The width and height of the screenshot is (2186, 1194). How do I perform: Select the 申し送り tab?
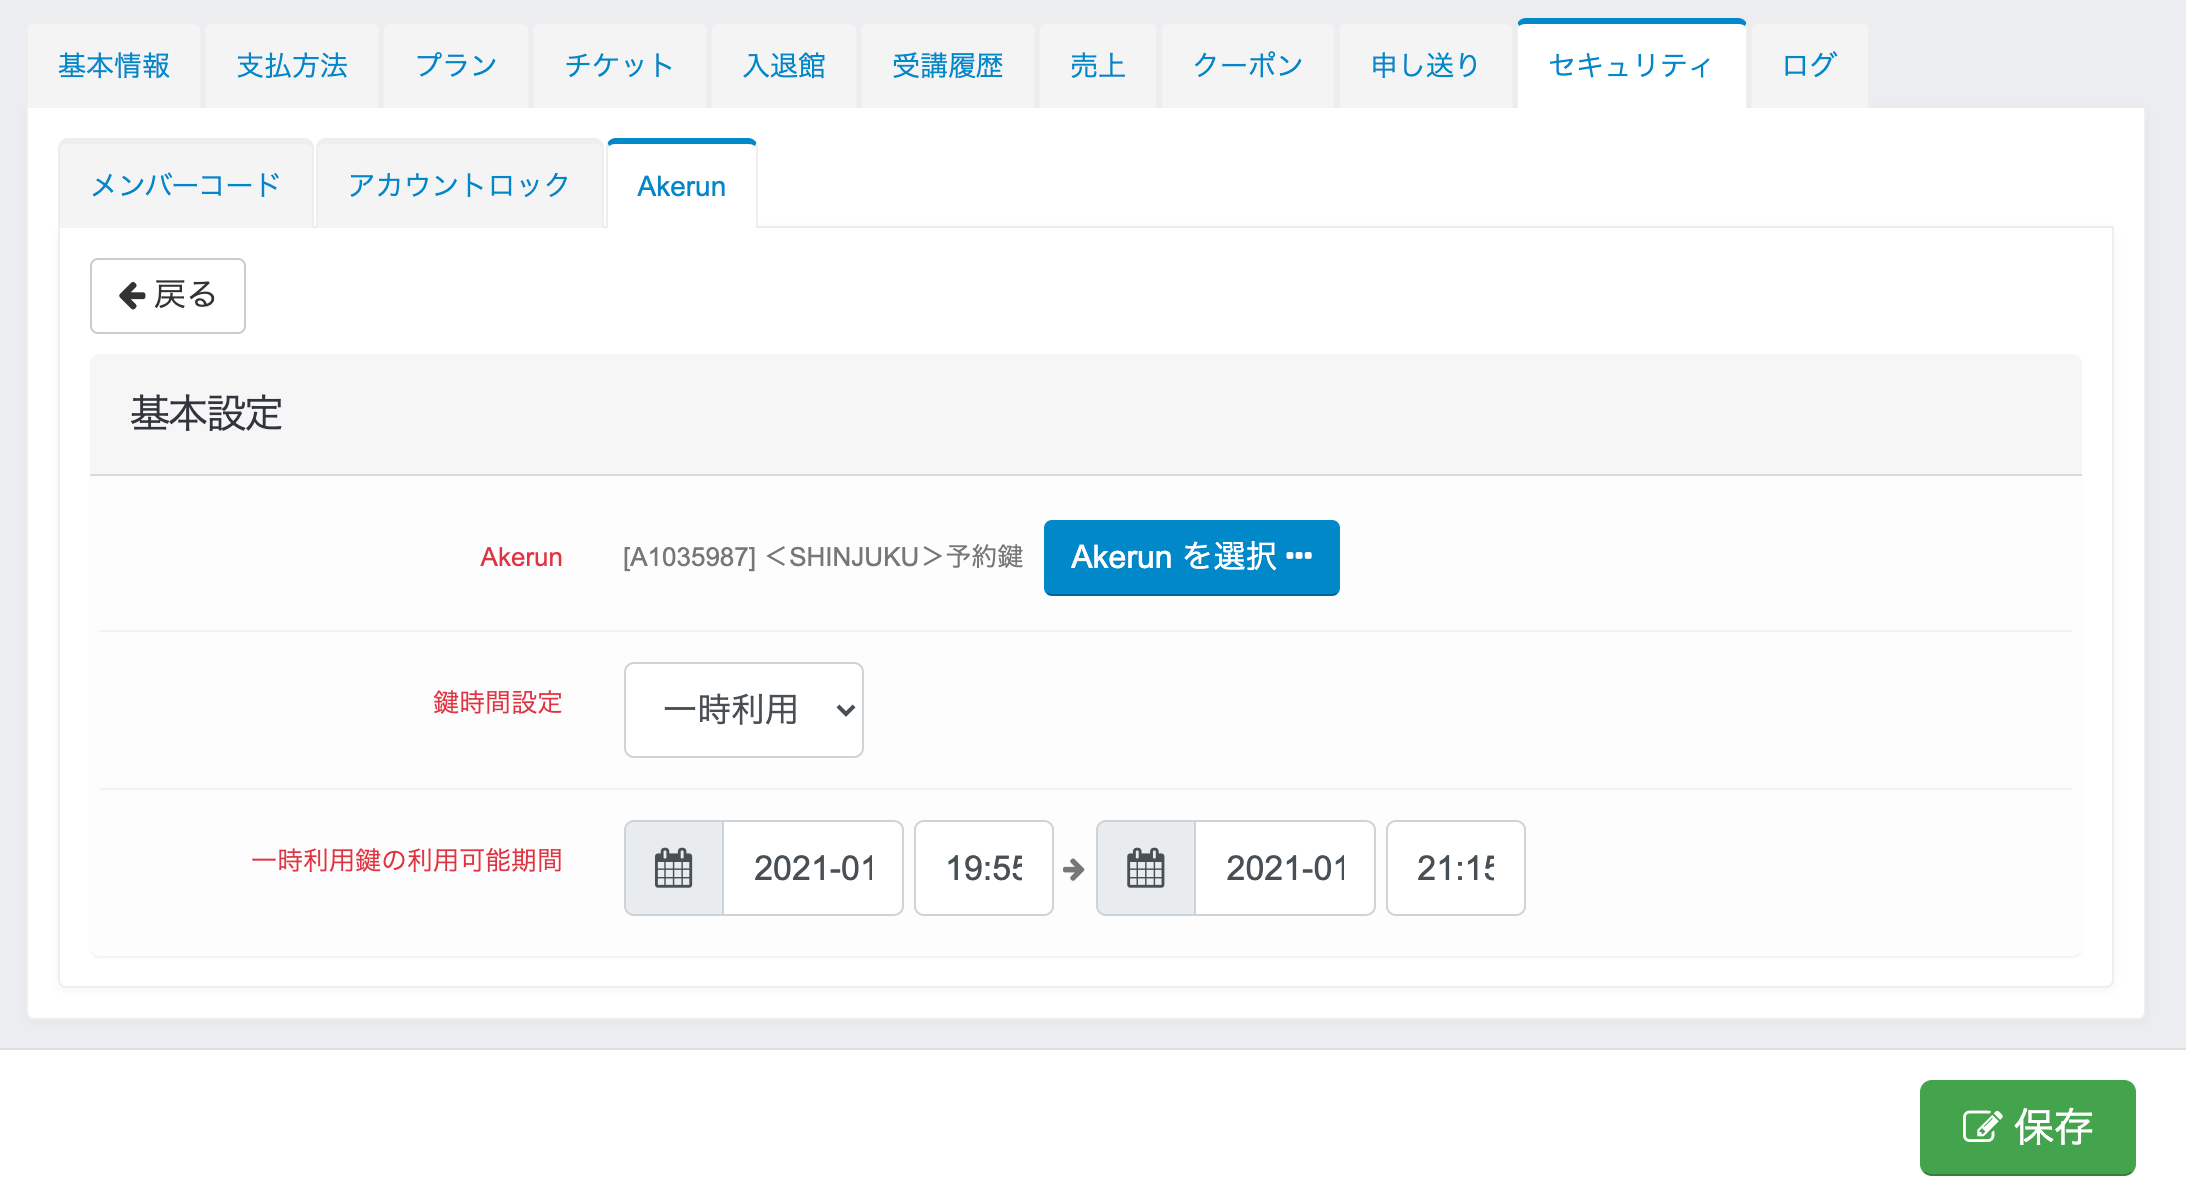(x=1426, y=66)
